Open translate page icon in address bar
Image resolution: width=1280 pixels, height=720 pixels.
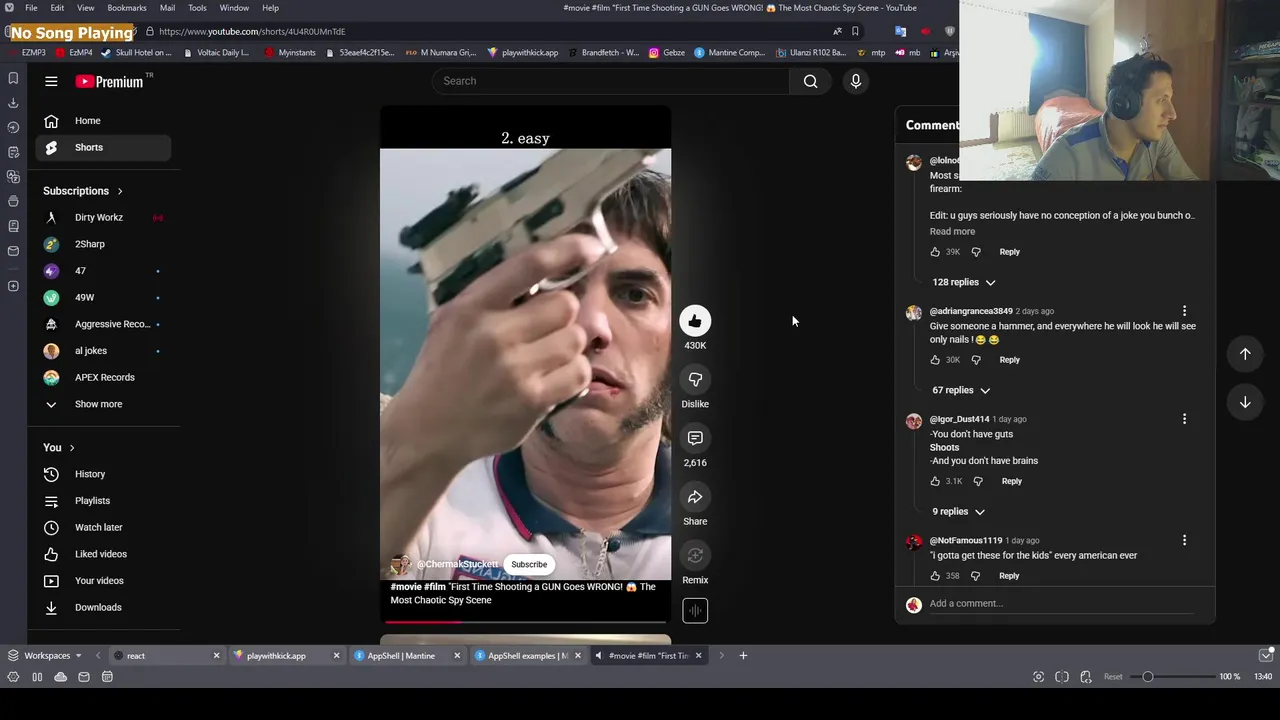(837, 31)
